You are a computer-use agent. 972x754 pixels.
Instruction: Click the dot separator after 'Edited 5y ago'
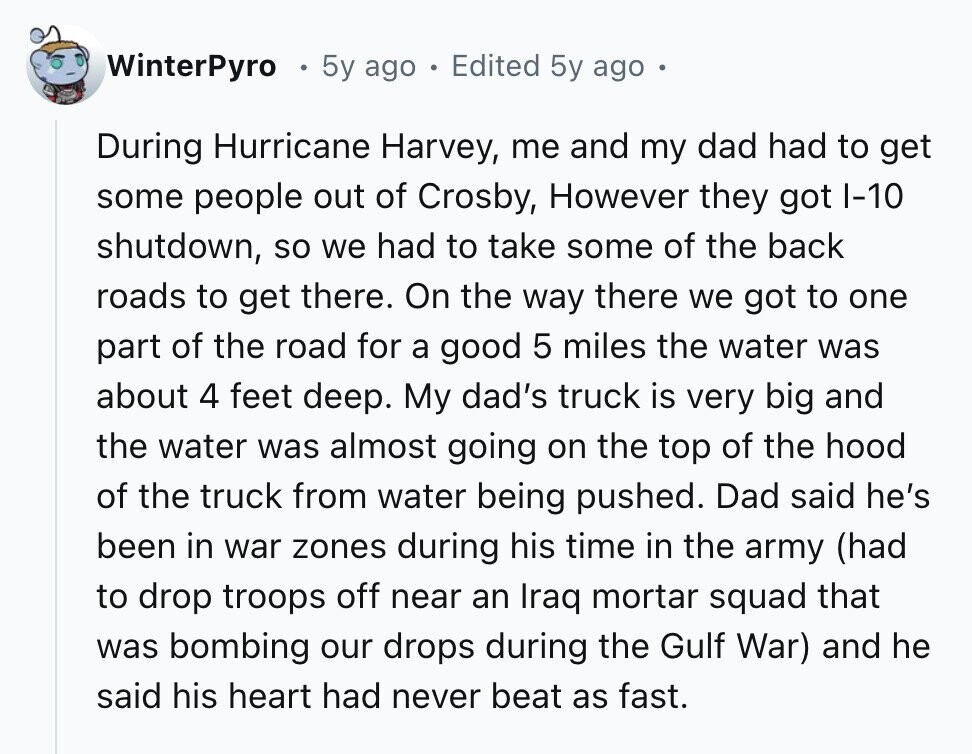[x=662, y=67]
